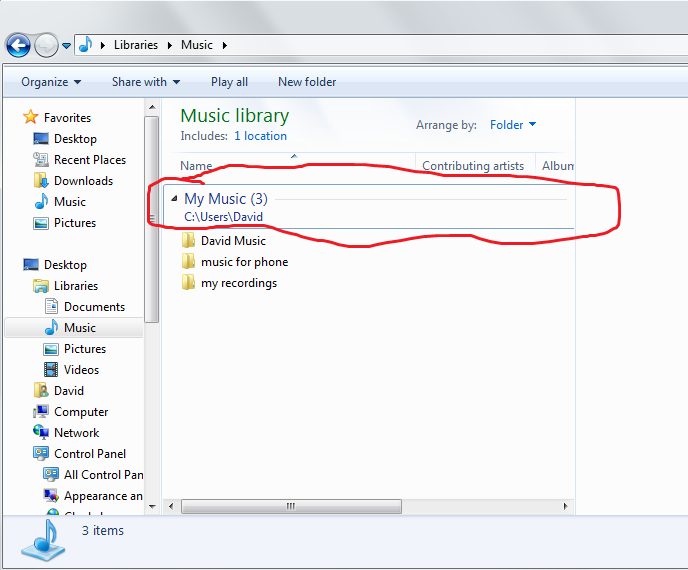This screenshot has height=570, width=688.
Task: Expand the arrow after Libraries breadcrumb
Action: point(169,46)
